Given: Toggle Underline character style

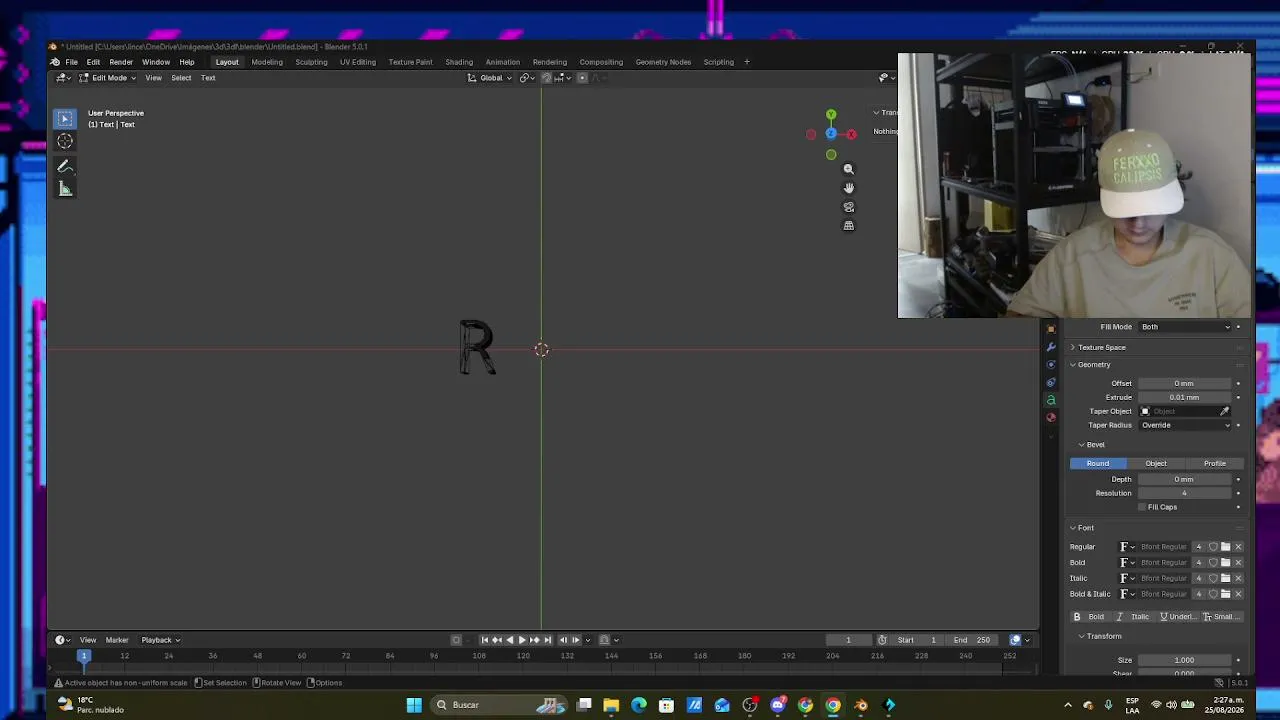Looking at the screenshot, I should [1178, 617].
